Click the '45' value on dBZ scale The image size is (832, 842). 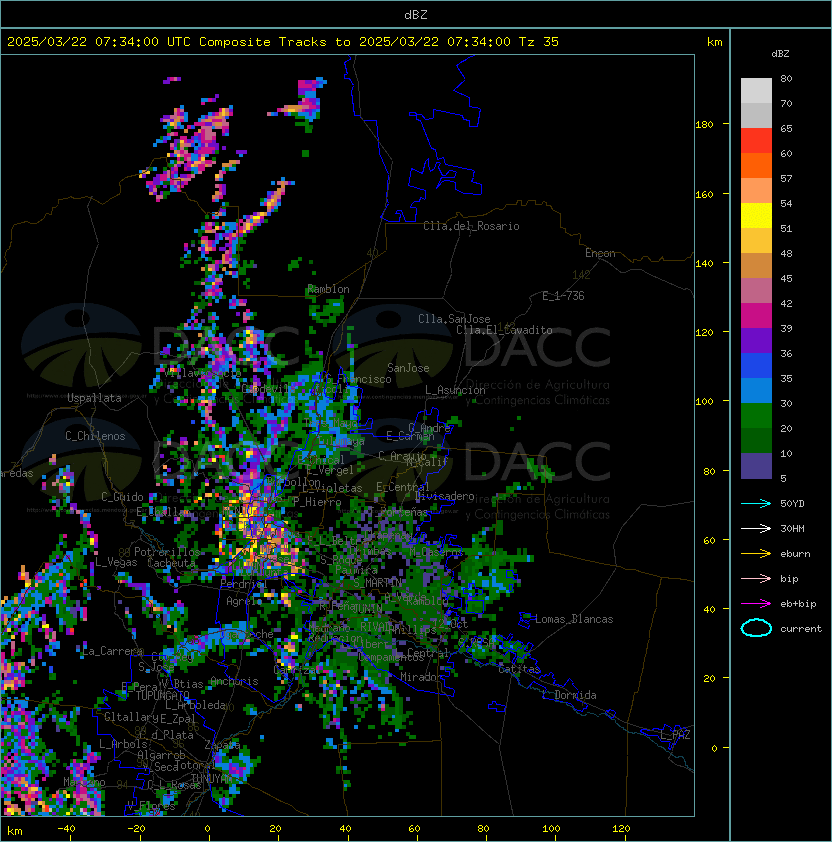click(786, 278)
